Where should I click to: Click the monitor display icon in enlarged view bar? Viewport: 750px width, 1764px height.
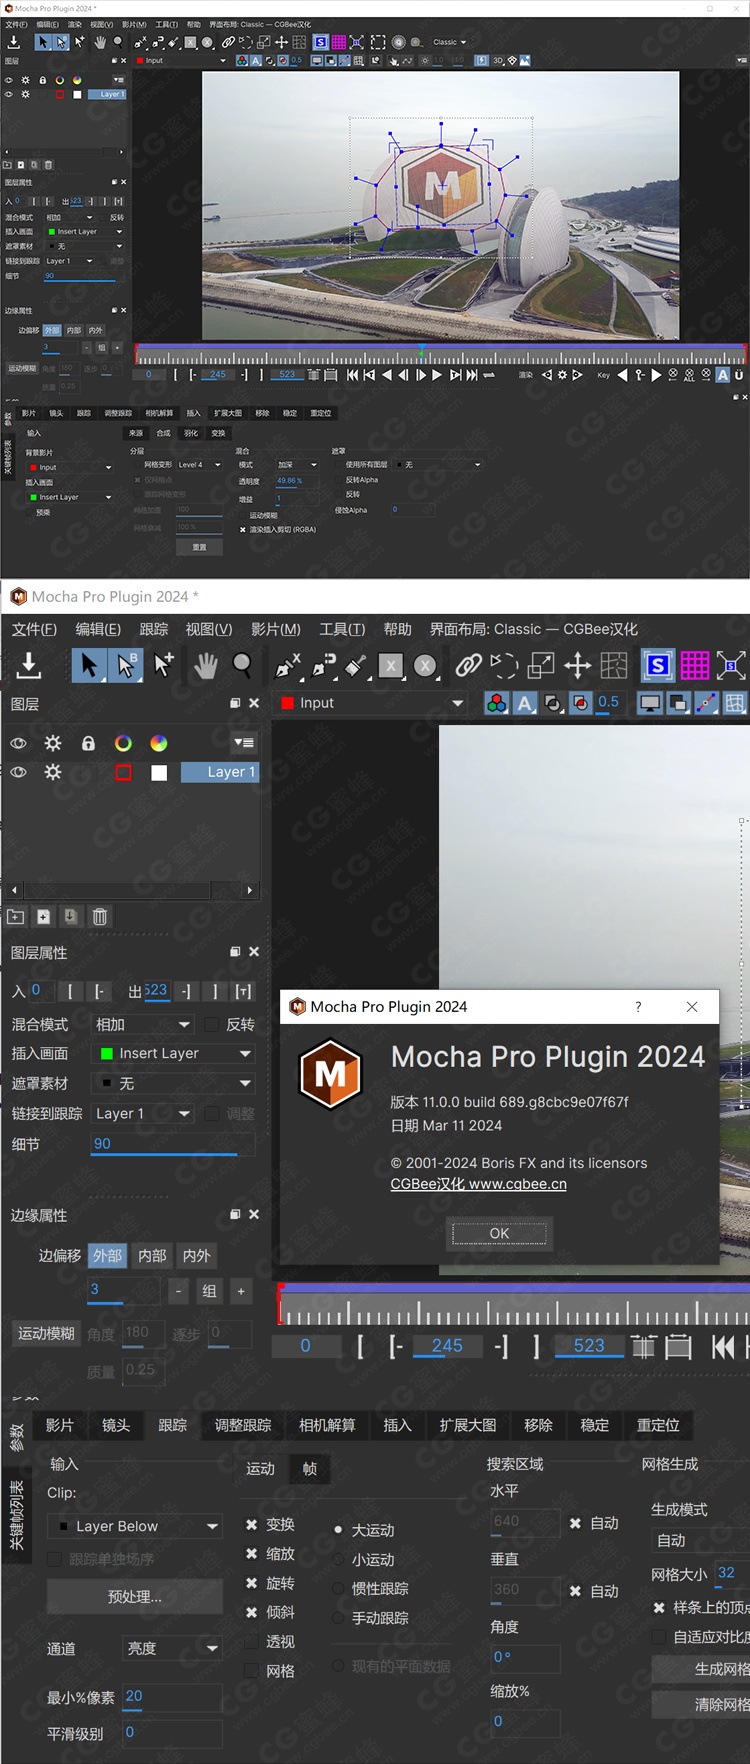point(650,703)
